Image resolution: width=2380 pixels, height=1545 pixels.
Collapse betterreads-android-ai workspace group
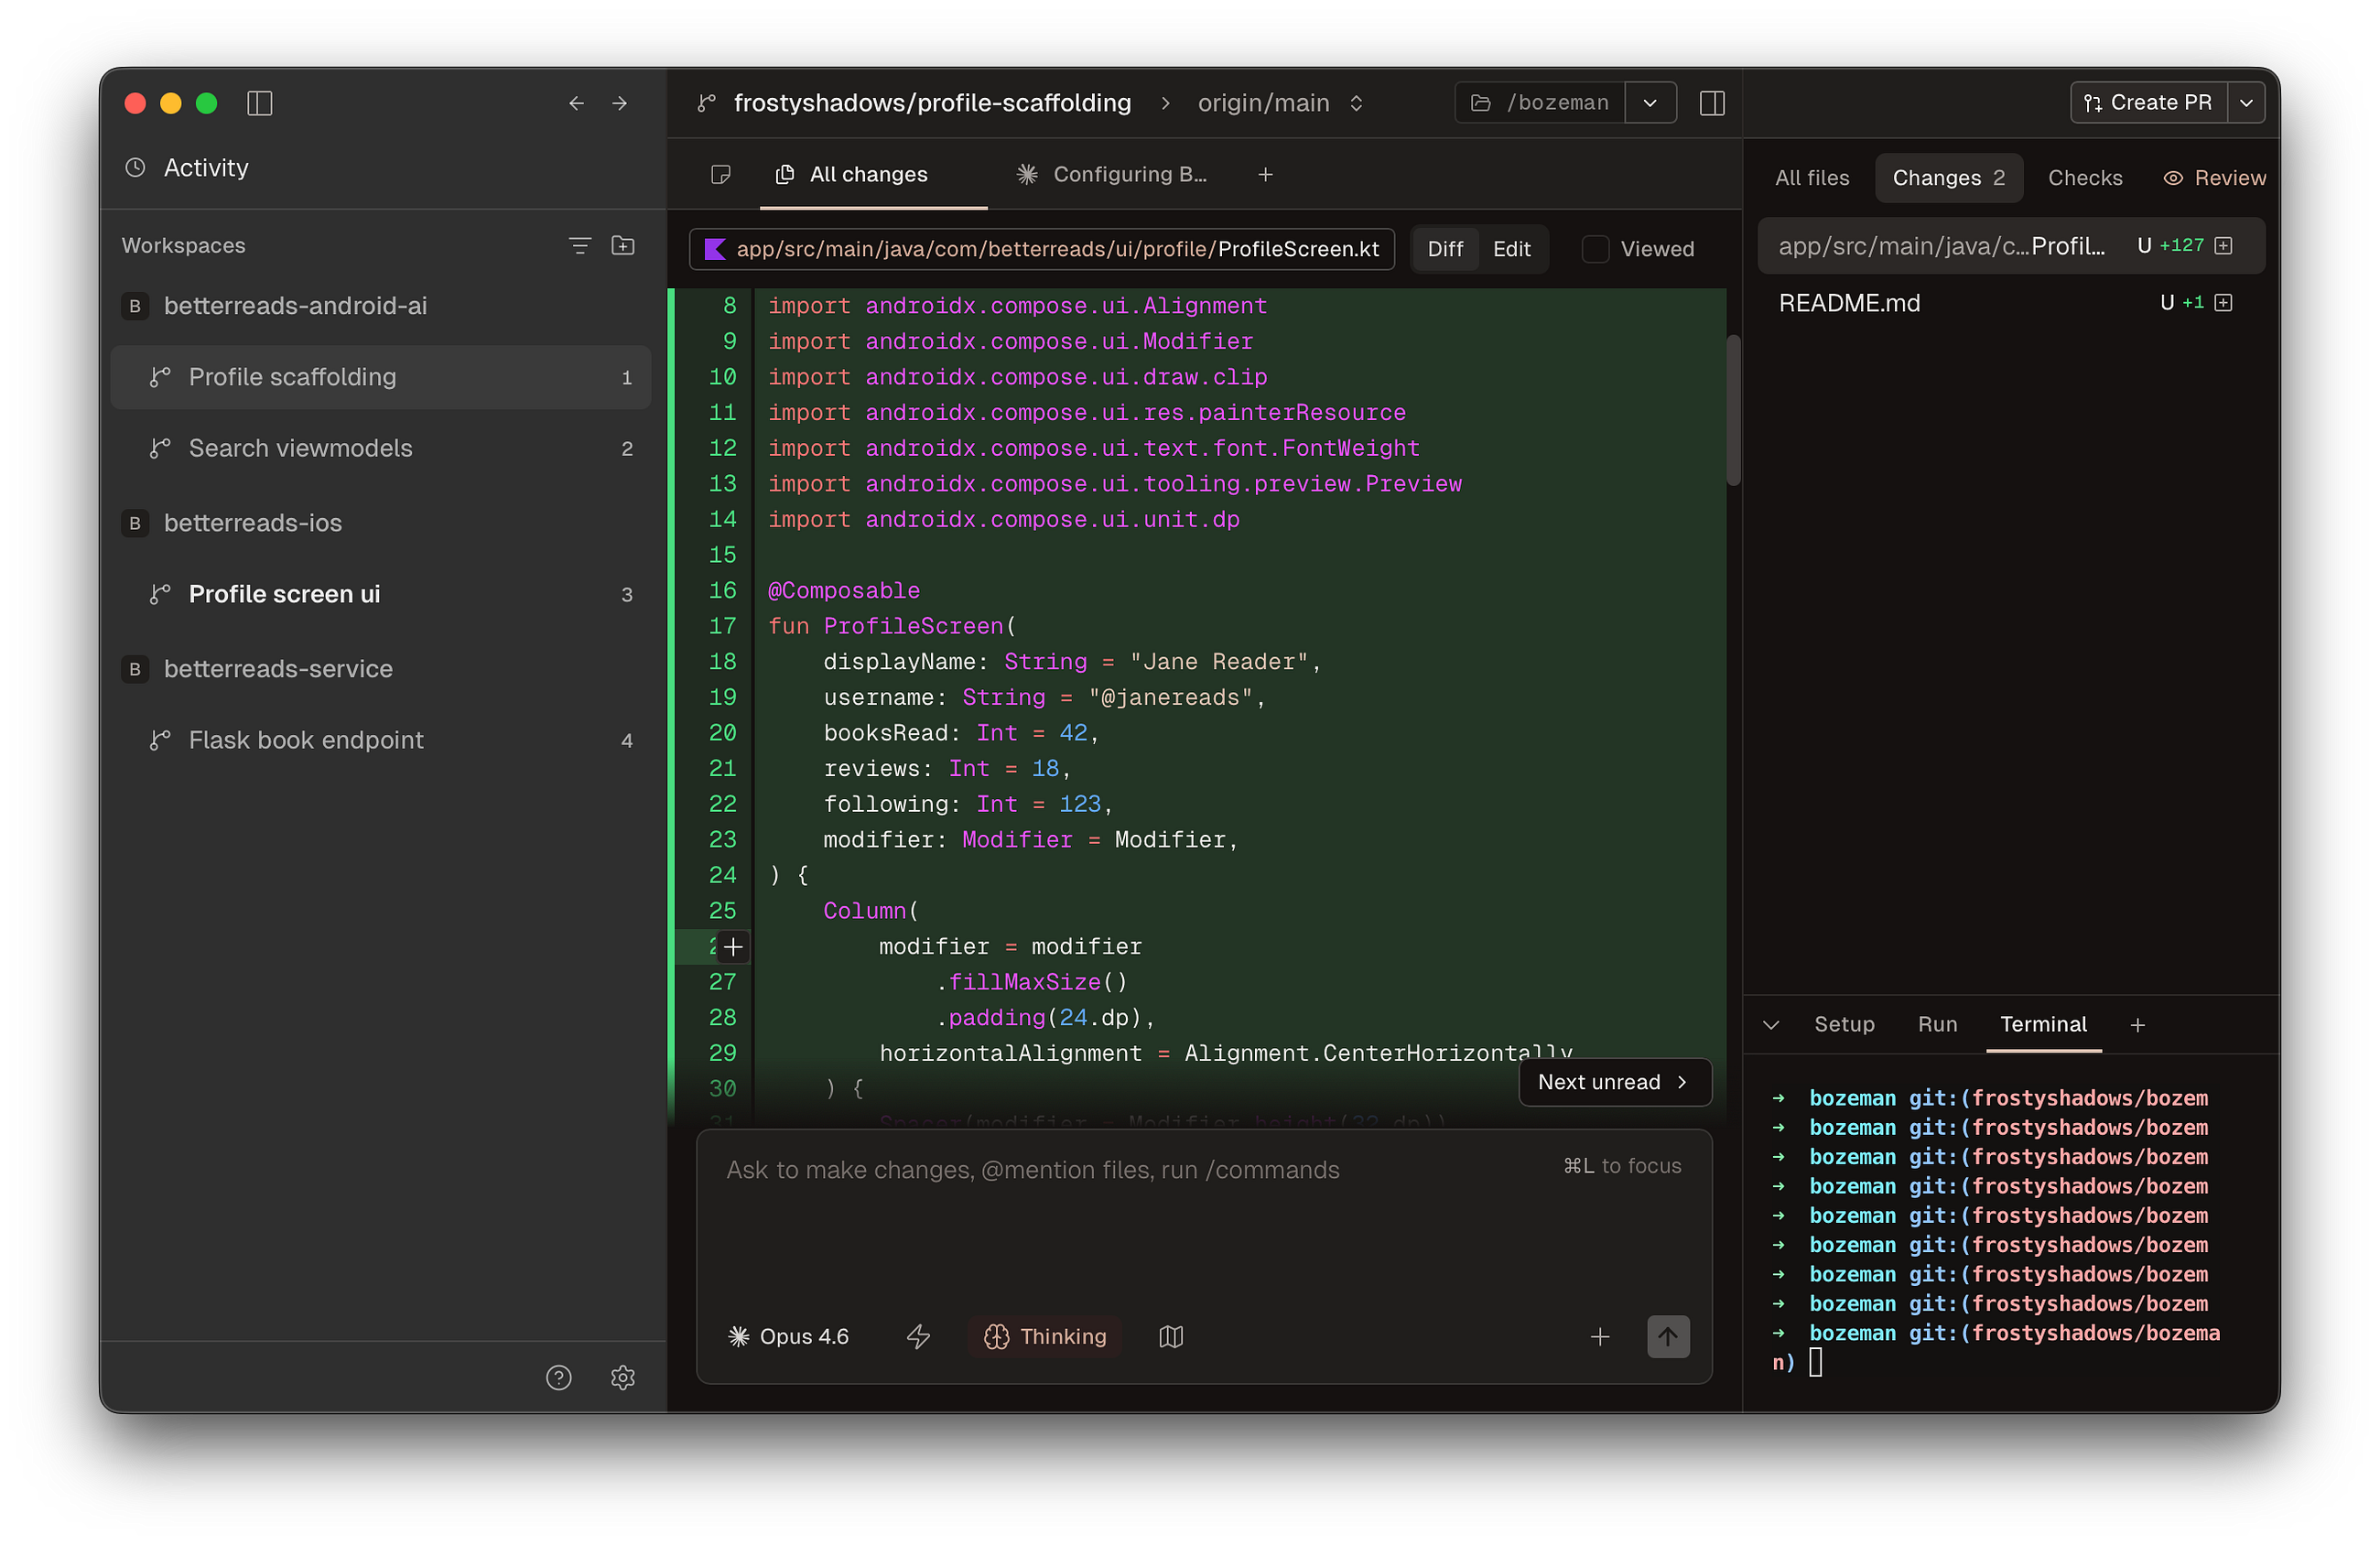pyautogui.click(x=295, y=306)
